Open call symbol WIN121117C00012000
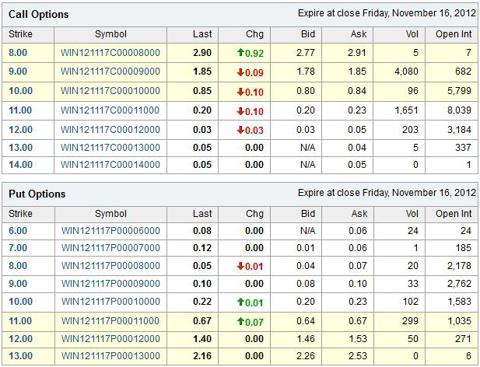 pos(110,129)
